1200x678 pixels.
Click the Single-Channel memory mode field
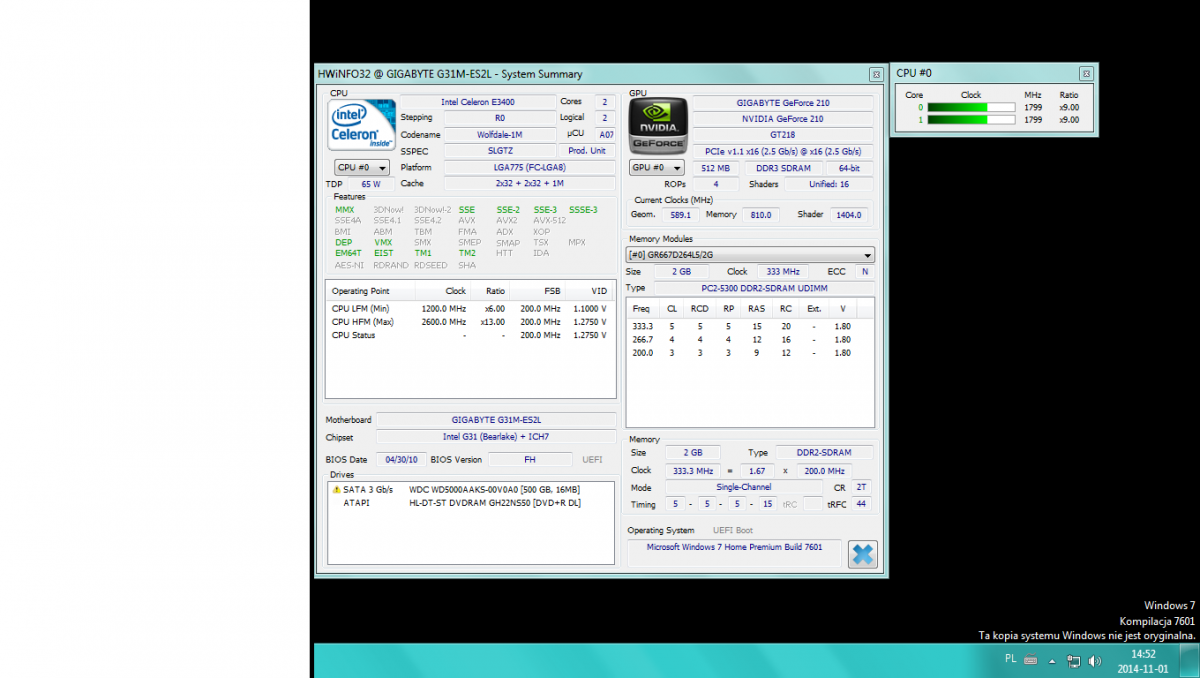[744, 488]
